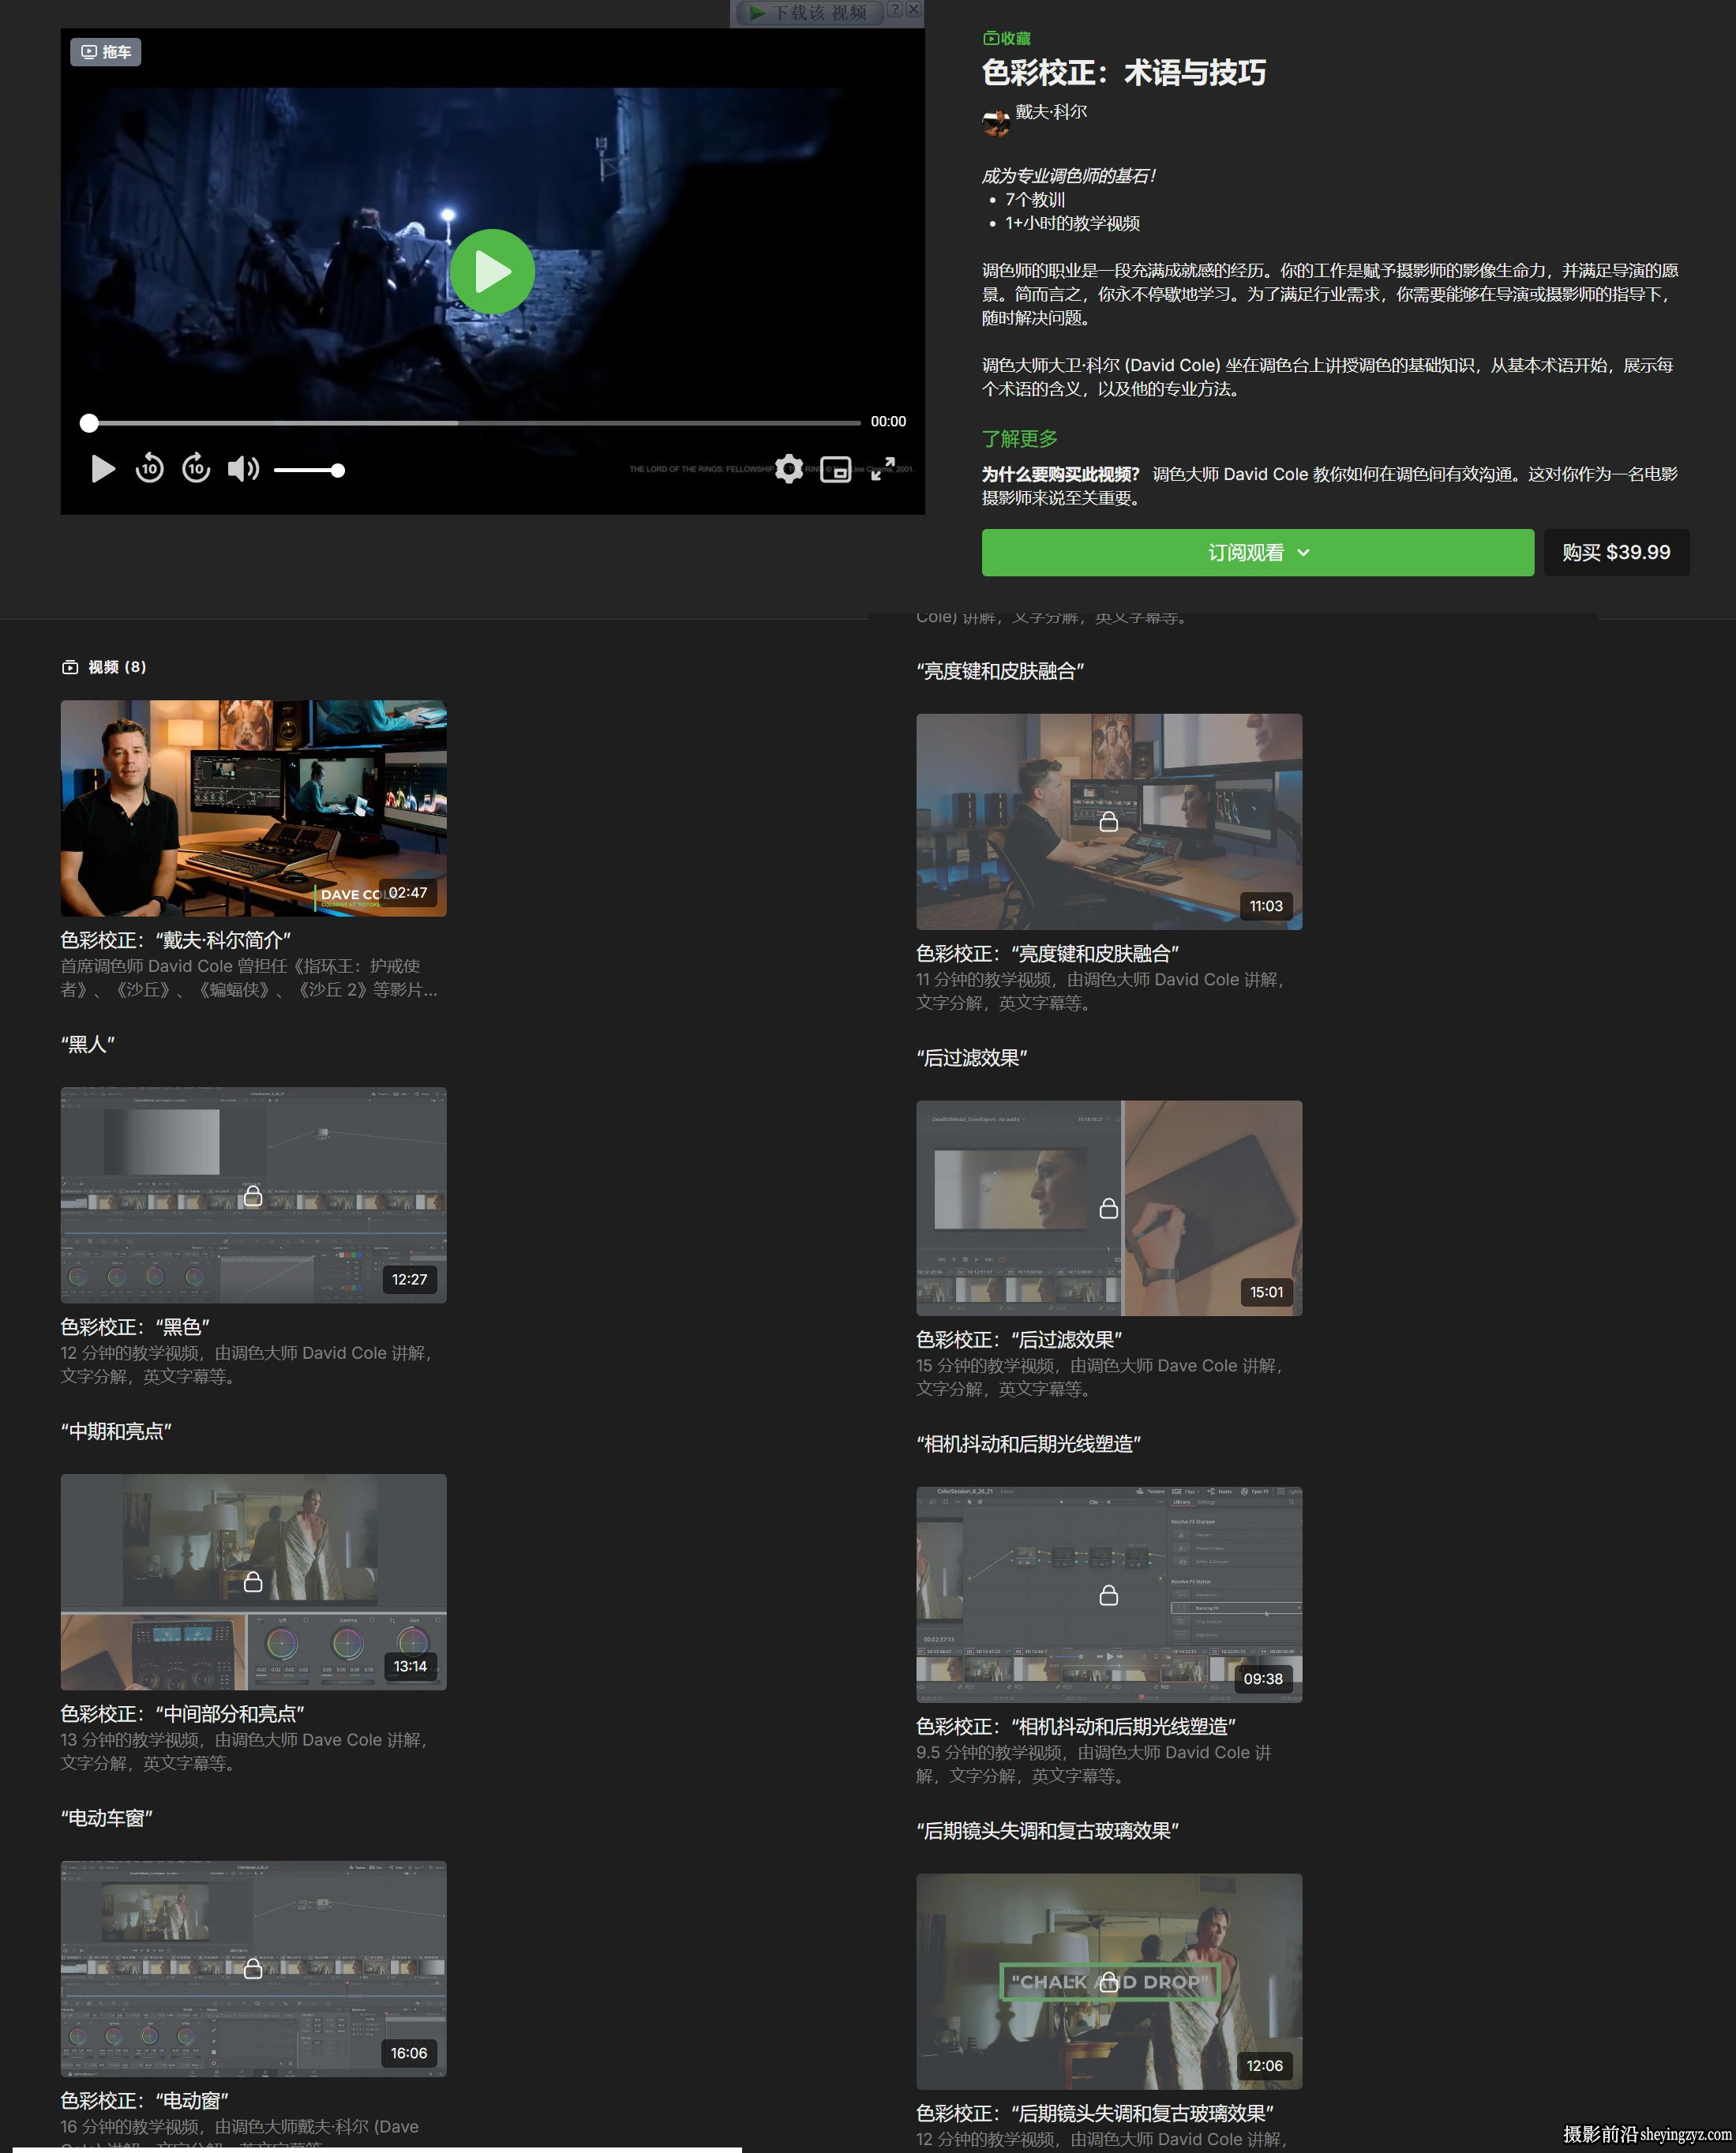The image size is (1736, 2153).
Task: Open instructor 戴夫·科尔 profile link
Action: point(1051,112)
